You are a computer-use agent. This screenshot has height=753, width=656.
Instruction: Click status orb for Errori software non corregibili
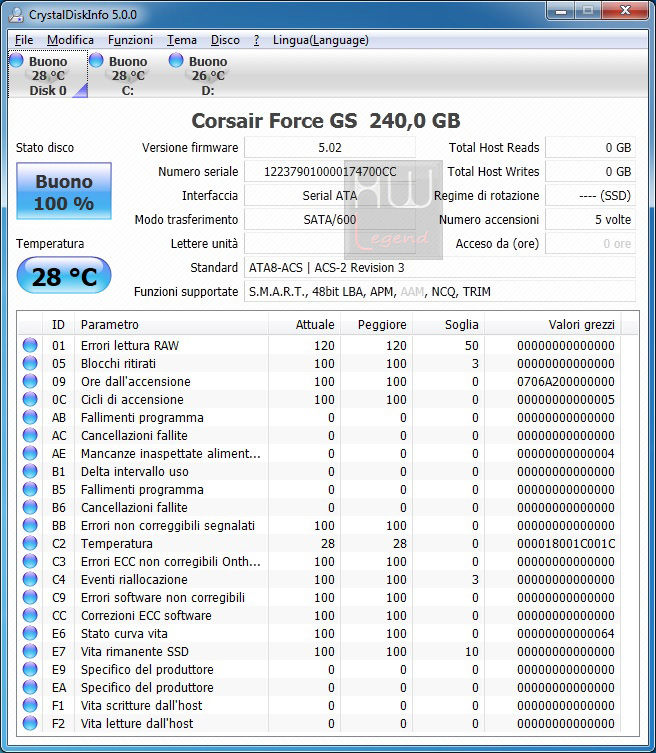pos(30,597)
